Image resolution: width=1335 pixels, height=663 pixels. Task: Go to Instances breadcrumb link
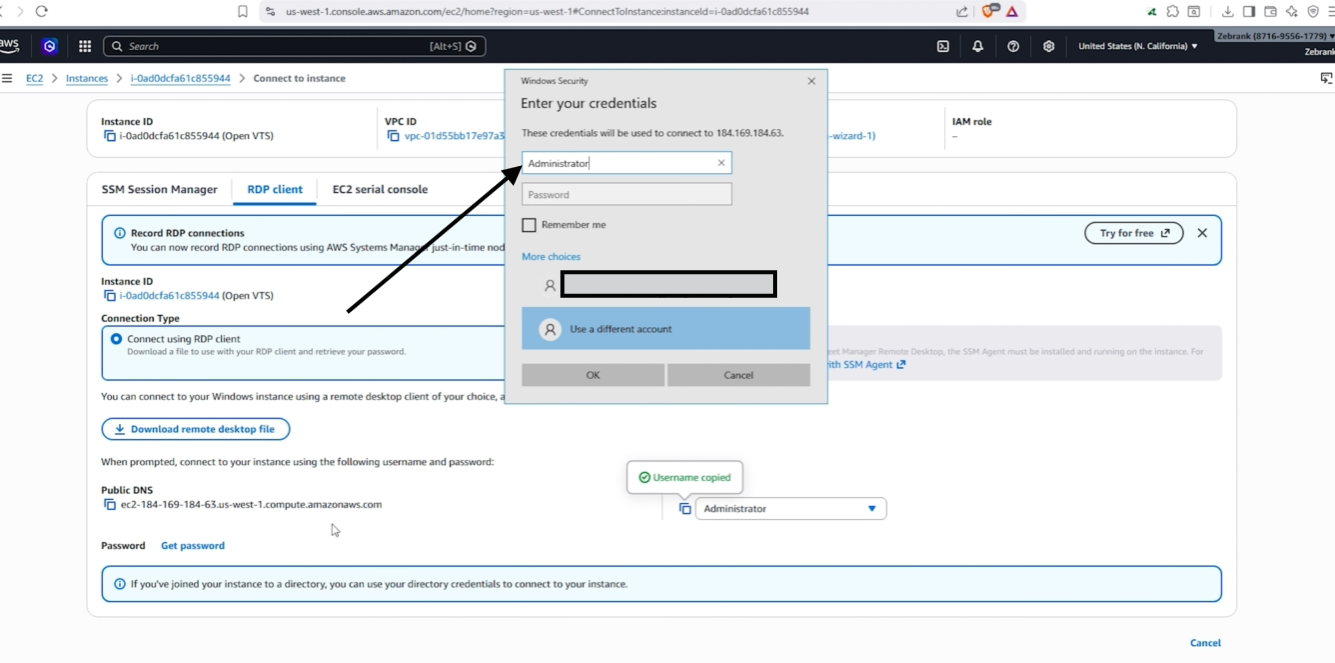click(87, 78)
